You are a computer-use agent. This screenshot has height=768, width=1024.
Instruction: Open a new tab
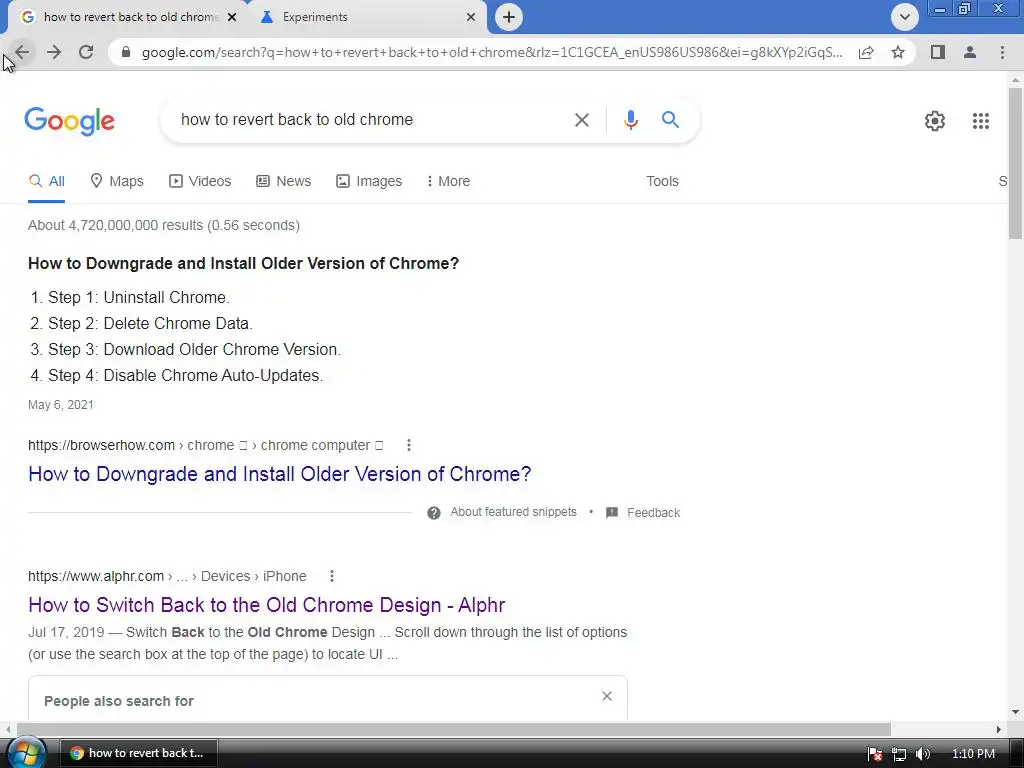coord(509,17)
